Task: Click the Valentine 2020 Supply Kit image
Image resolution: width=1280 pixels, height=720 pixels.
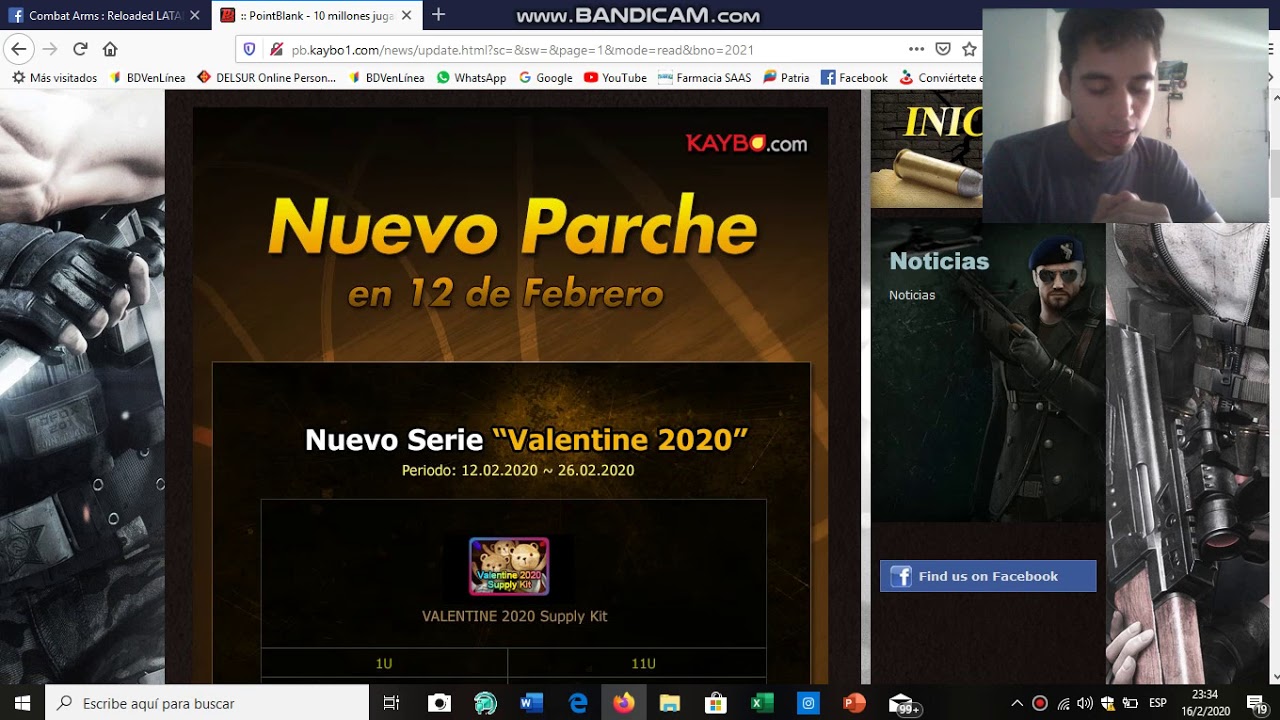Action: pyautogui.click(x=509, y=566)
